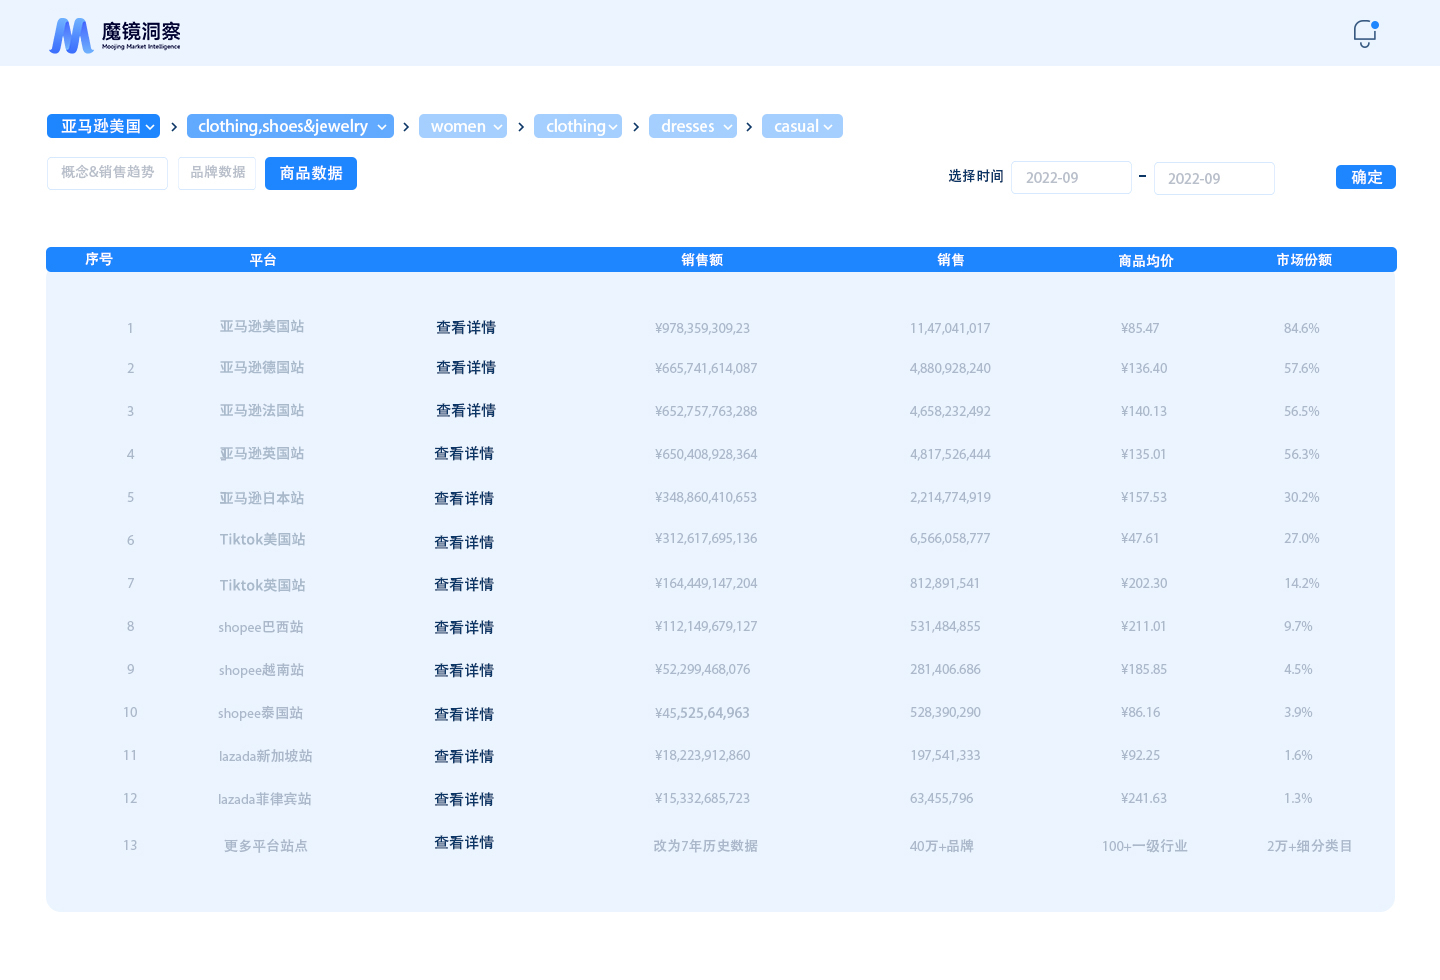Expand the clothing,shoes&jewelry category dropdown
The height and width of the screenshot is (980, 1440).
(x=290, y=126)
